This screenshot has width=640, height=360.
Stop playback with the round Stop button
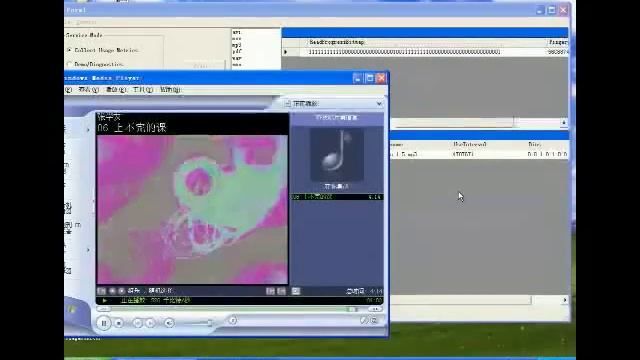click(119, 323)
